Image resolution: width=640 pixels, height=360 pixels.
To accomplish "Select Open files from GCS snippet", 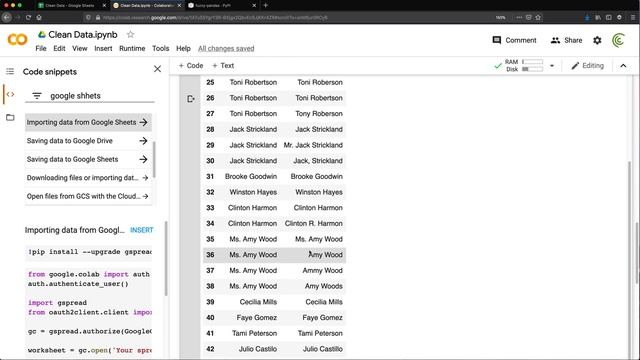I will click(88, 196).
